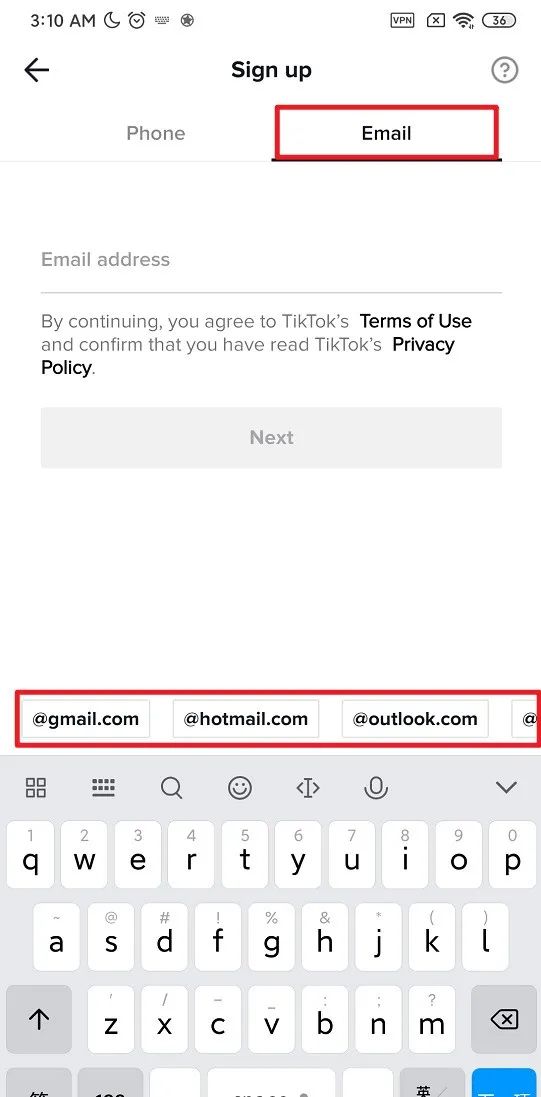Tap the backspace delete key
The width and height of the screenshot is (541, 1097).
tap(504, 1019)
